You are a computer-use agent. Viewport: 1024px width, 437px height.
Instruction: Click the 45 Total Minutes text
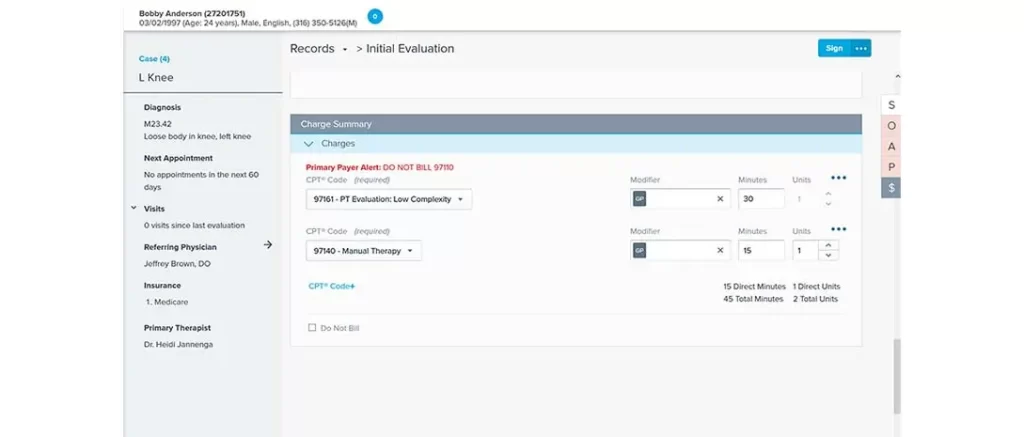click(753, 299)
